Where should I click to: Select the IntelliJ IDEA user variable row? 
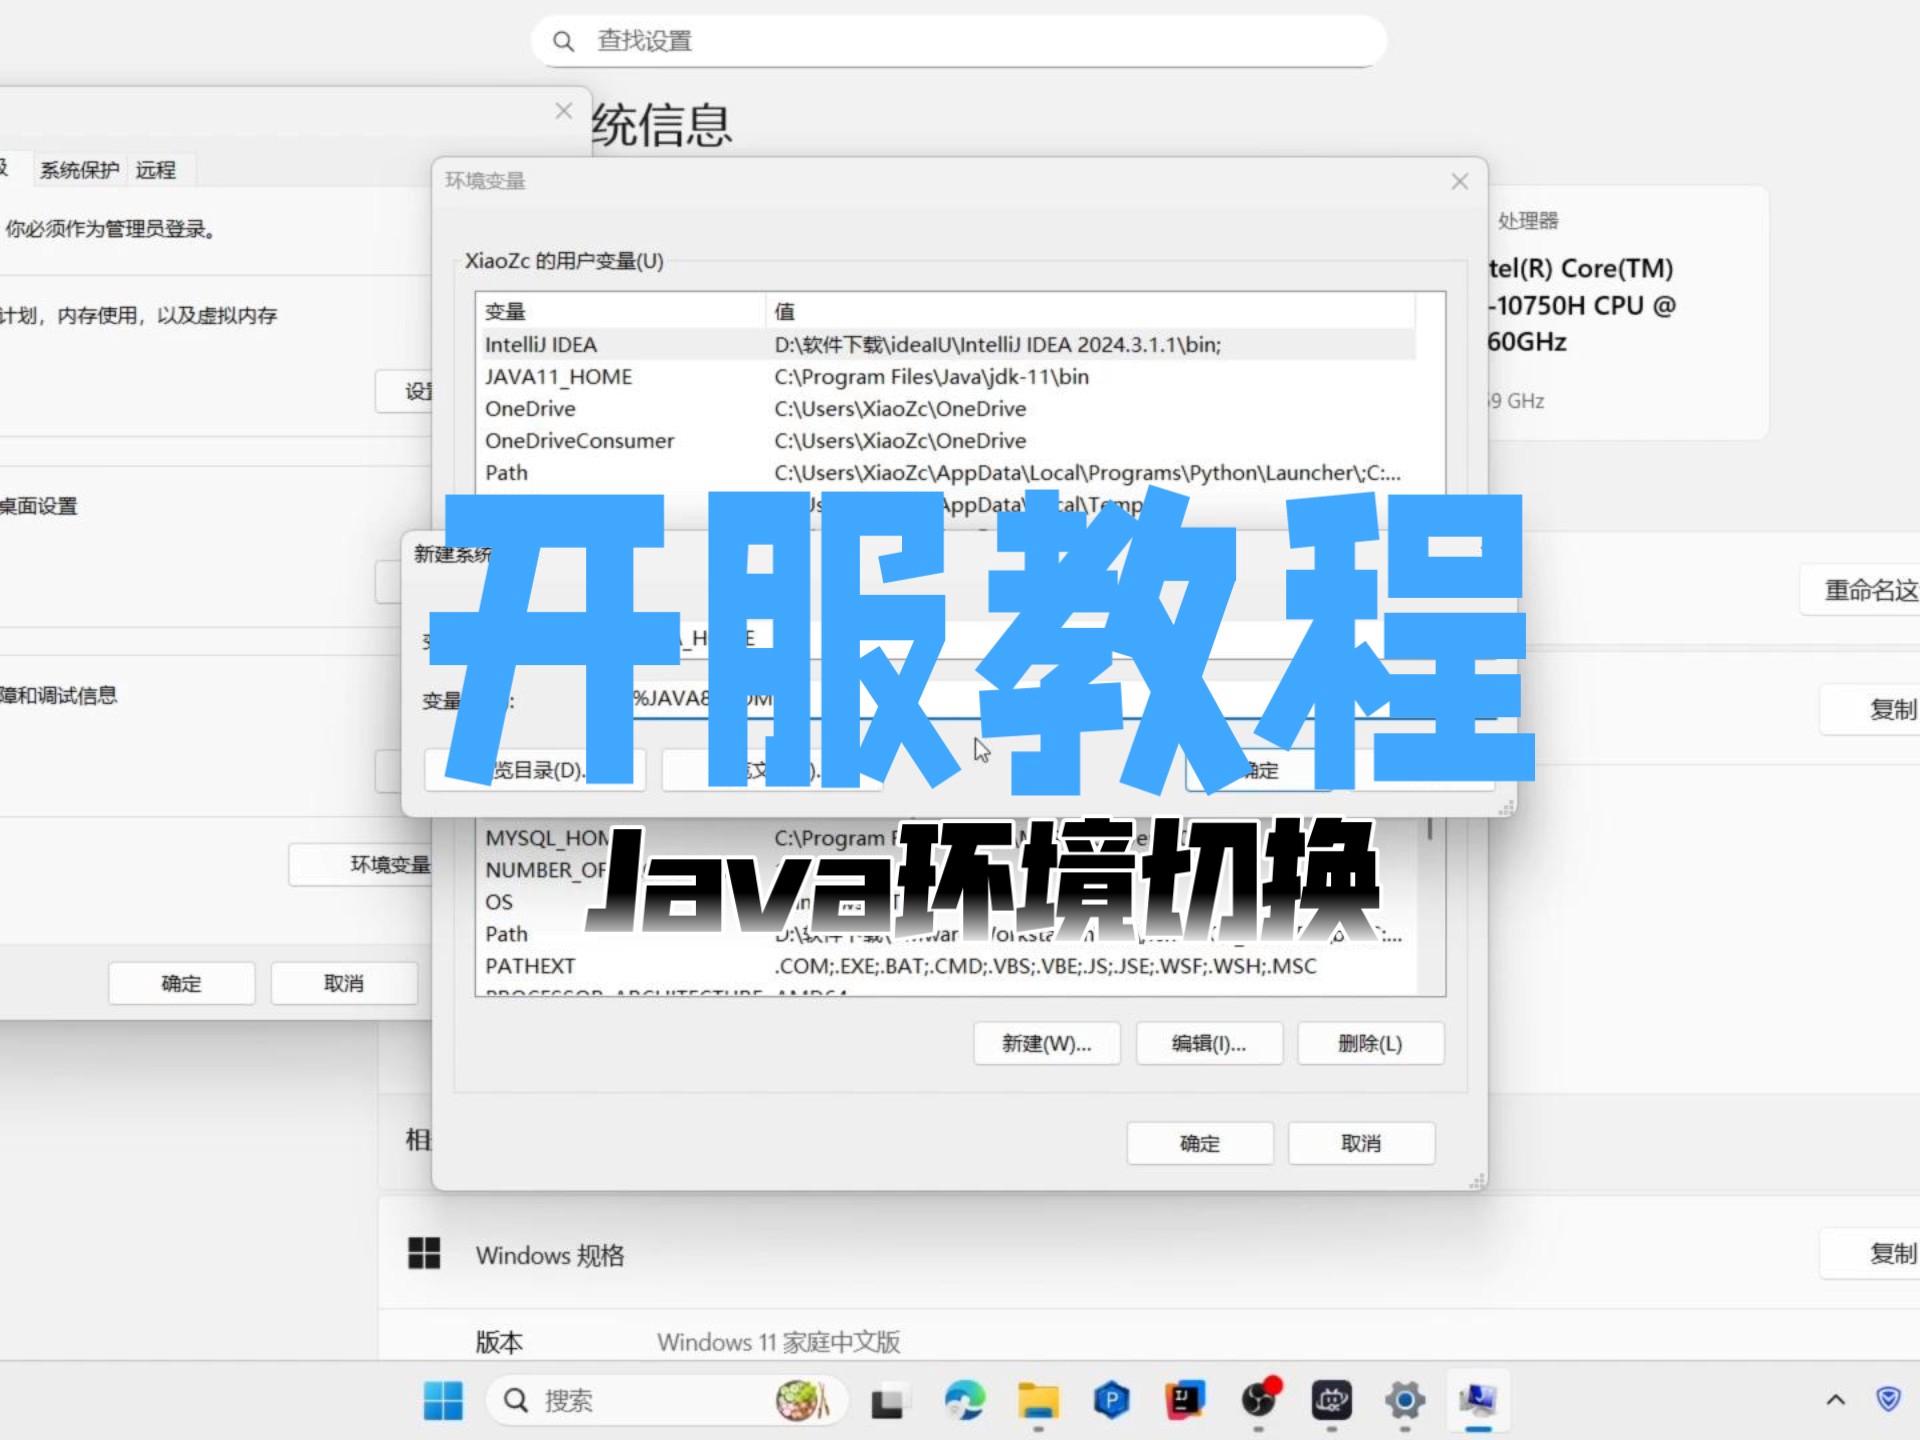(946, 345)
